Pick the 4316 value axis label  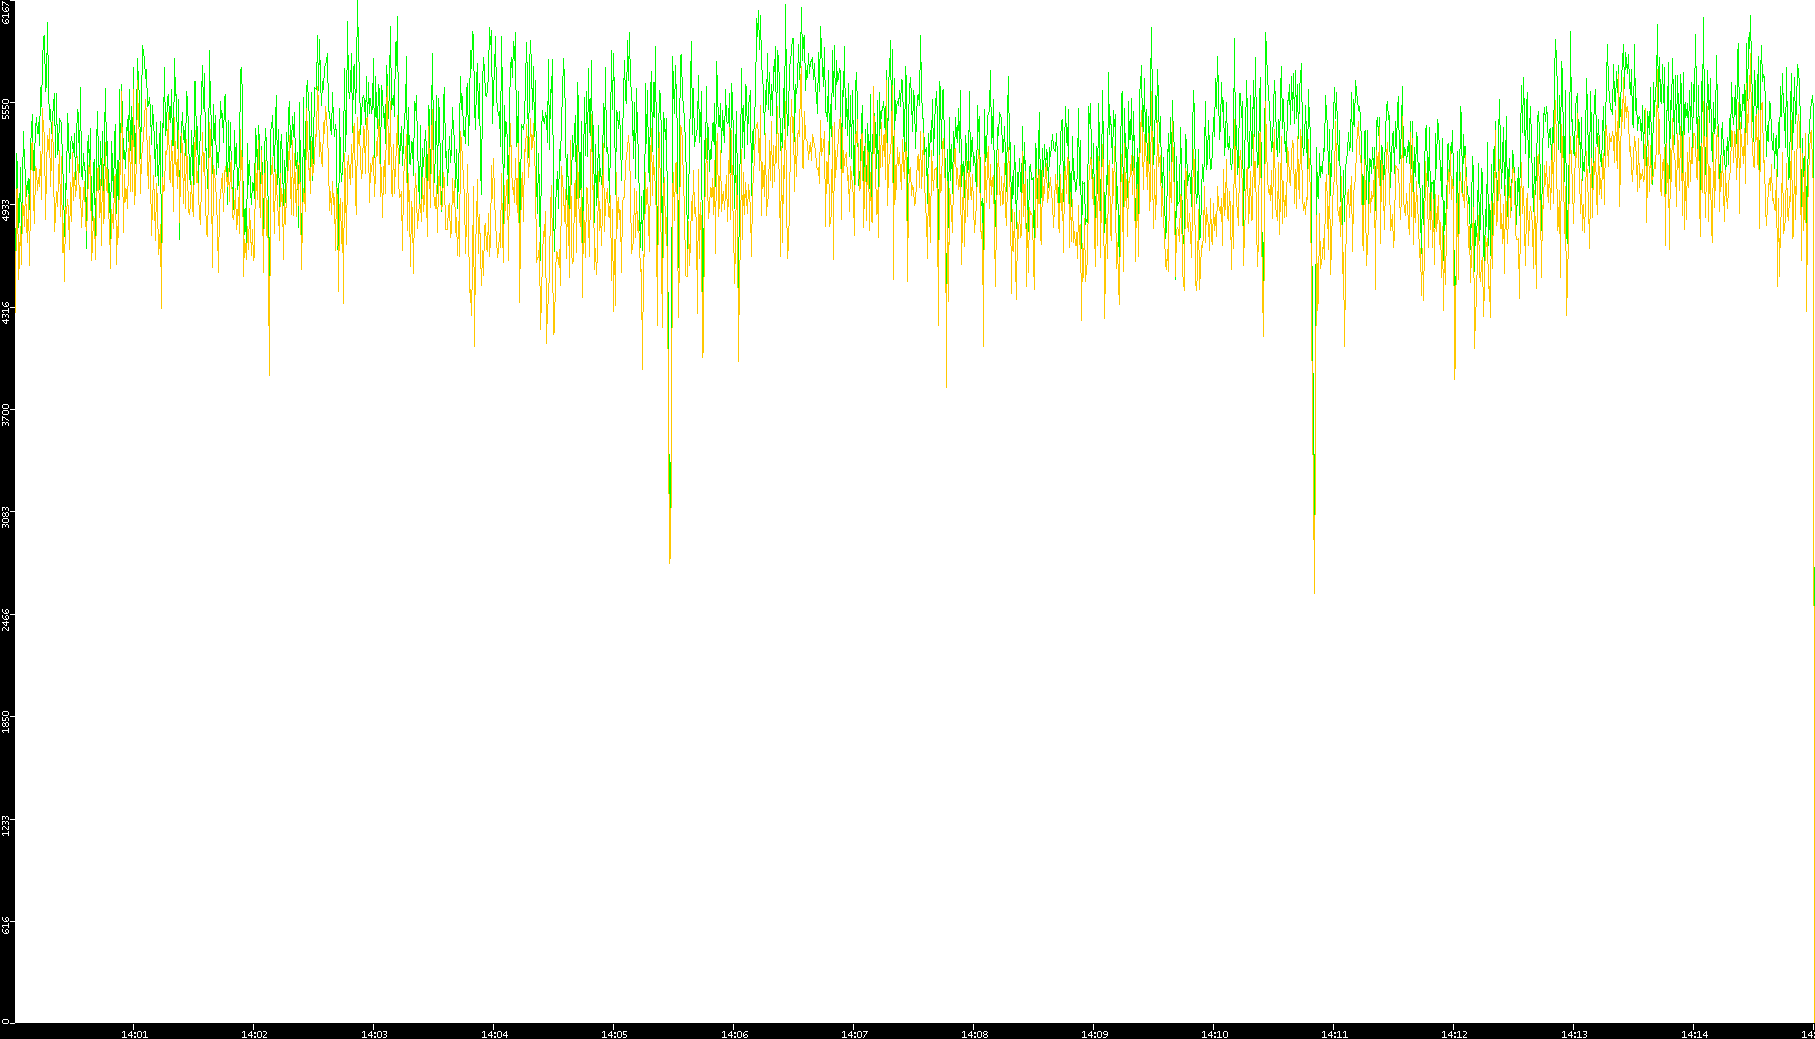(x=6, y=312)
